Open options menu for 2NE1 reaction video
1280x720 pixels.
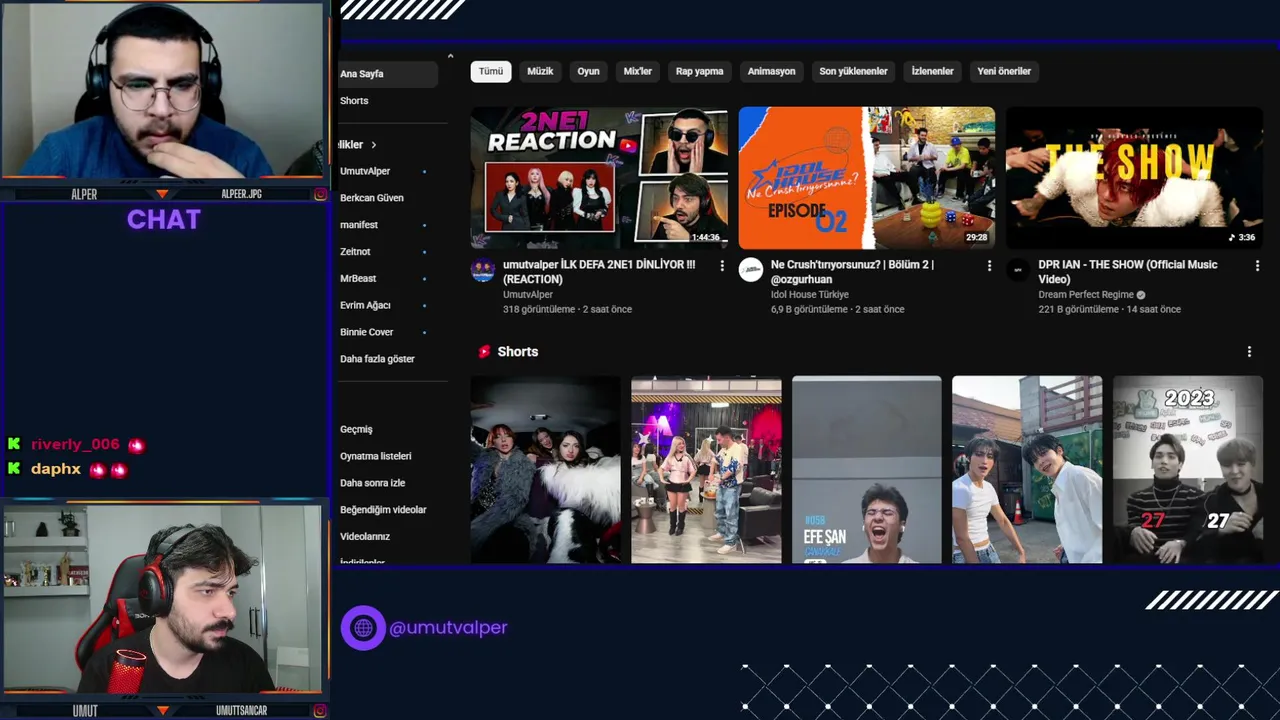(x=722, y=266)
